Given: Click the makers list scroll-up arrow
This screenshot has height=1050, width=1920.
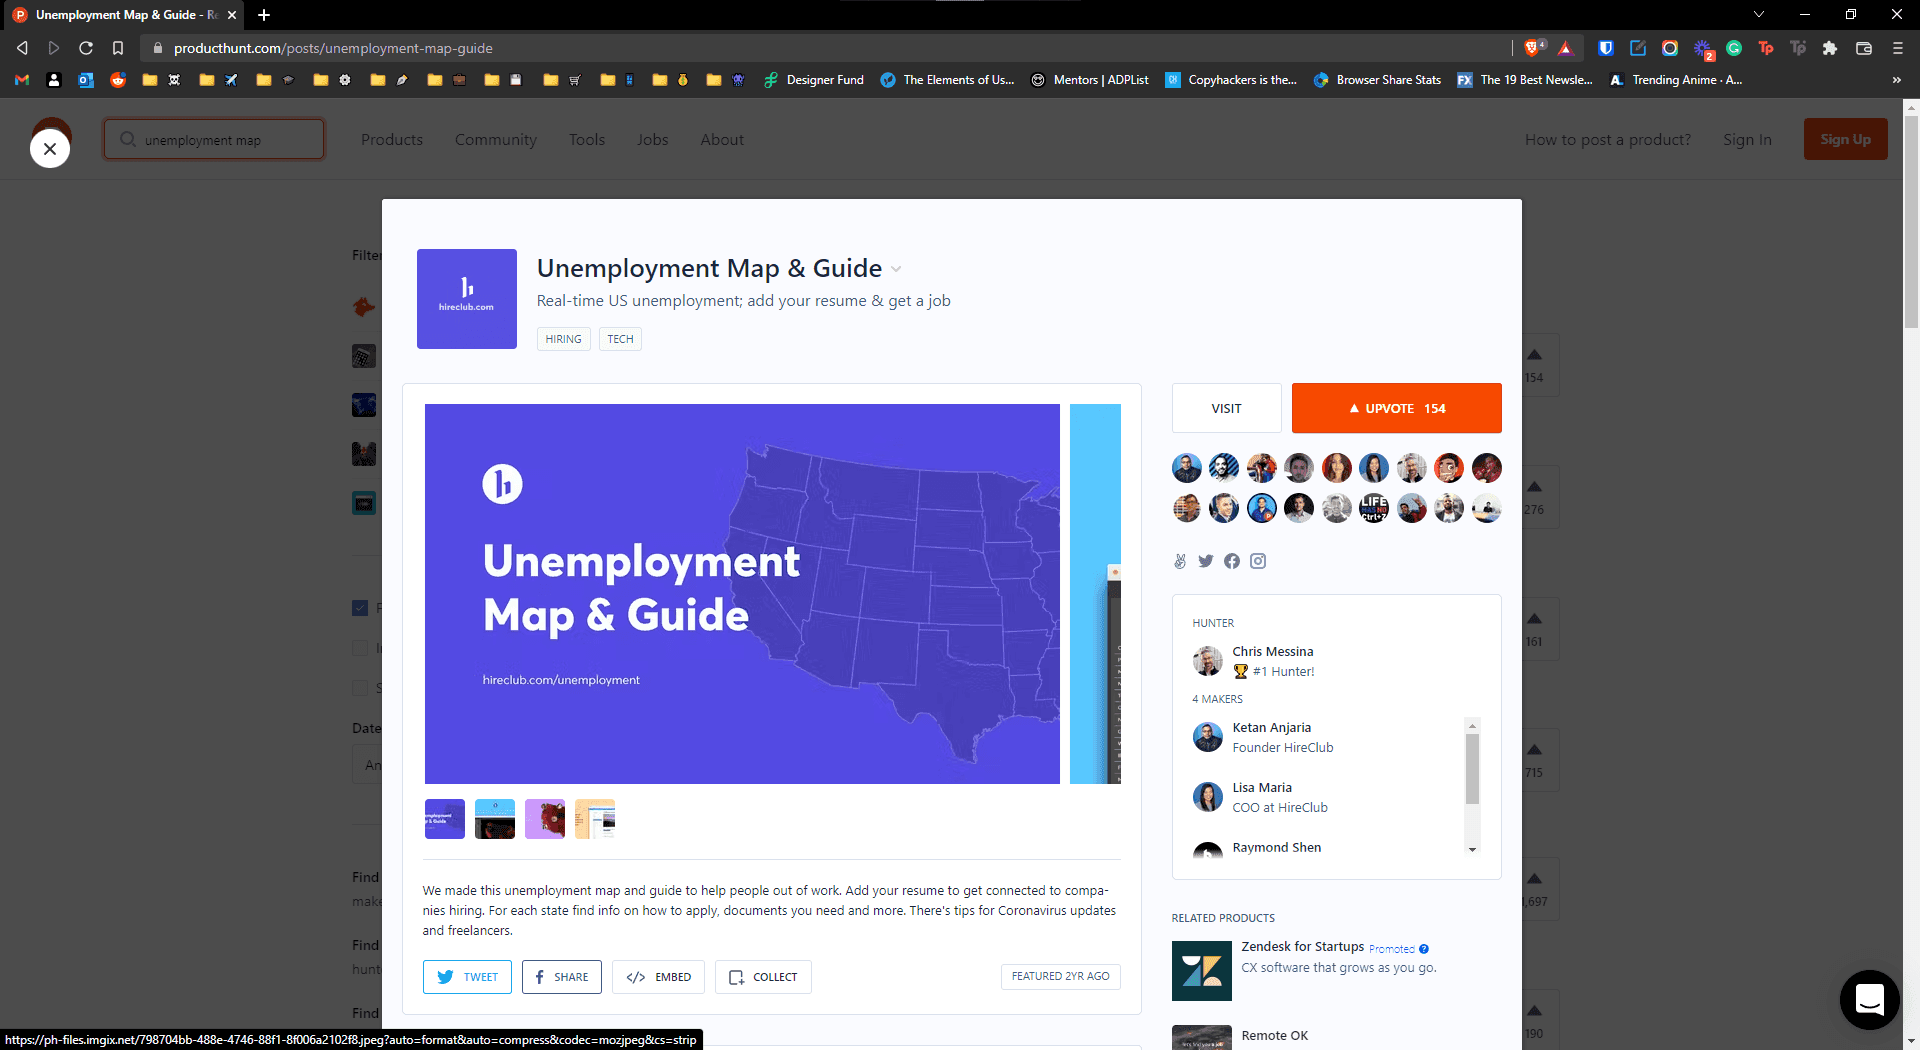Looking at the screenshot, I should (1472, 724).
